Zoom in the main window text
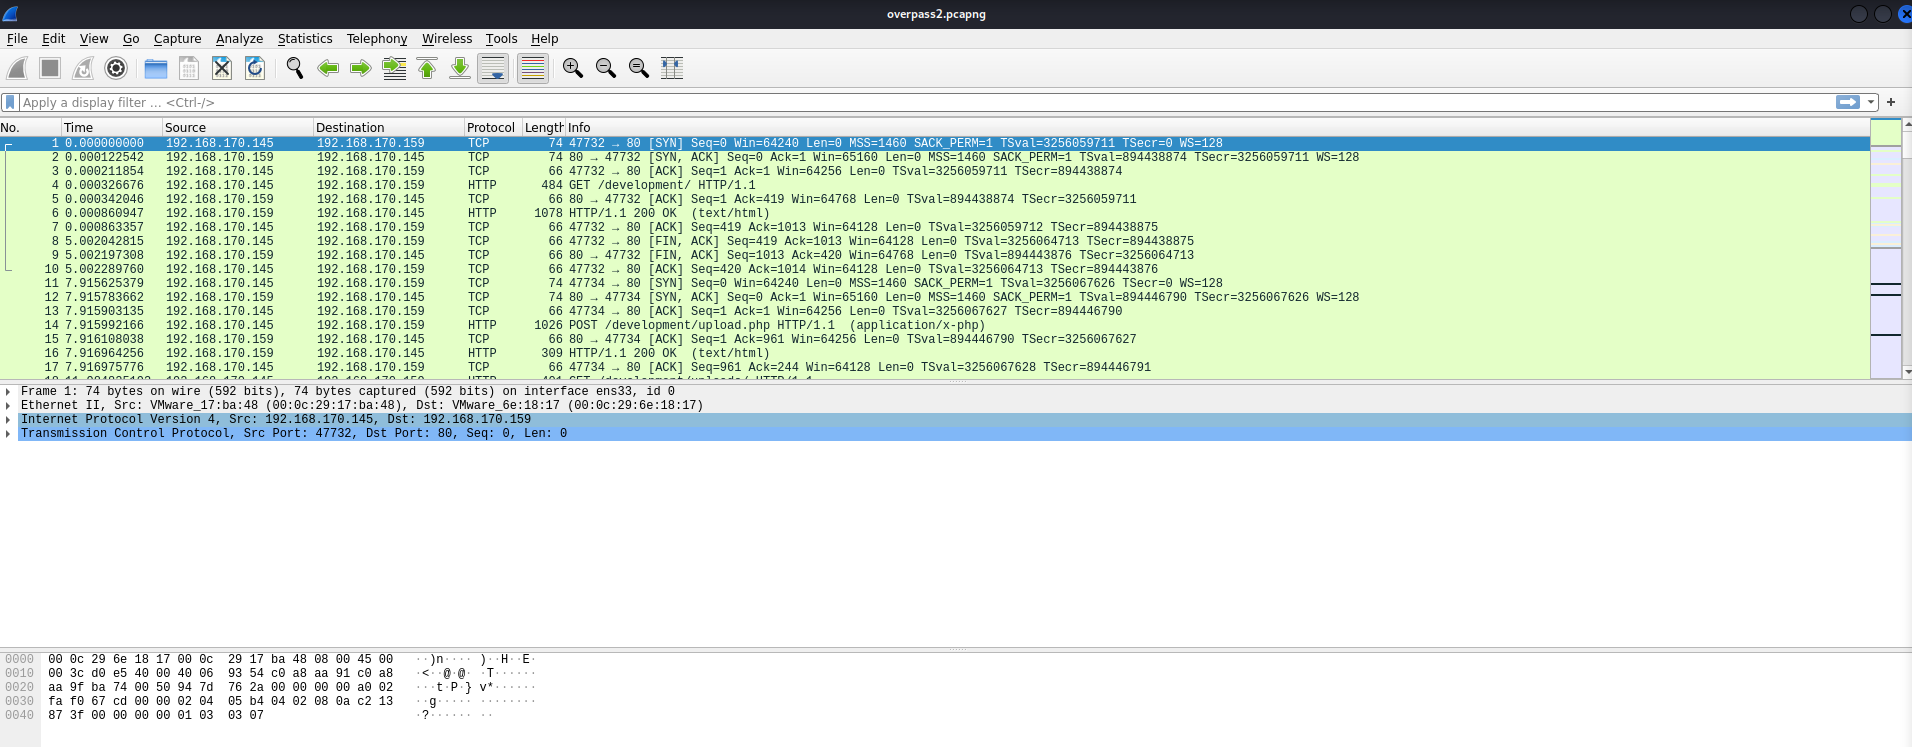 [x=573, y=68]
